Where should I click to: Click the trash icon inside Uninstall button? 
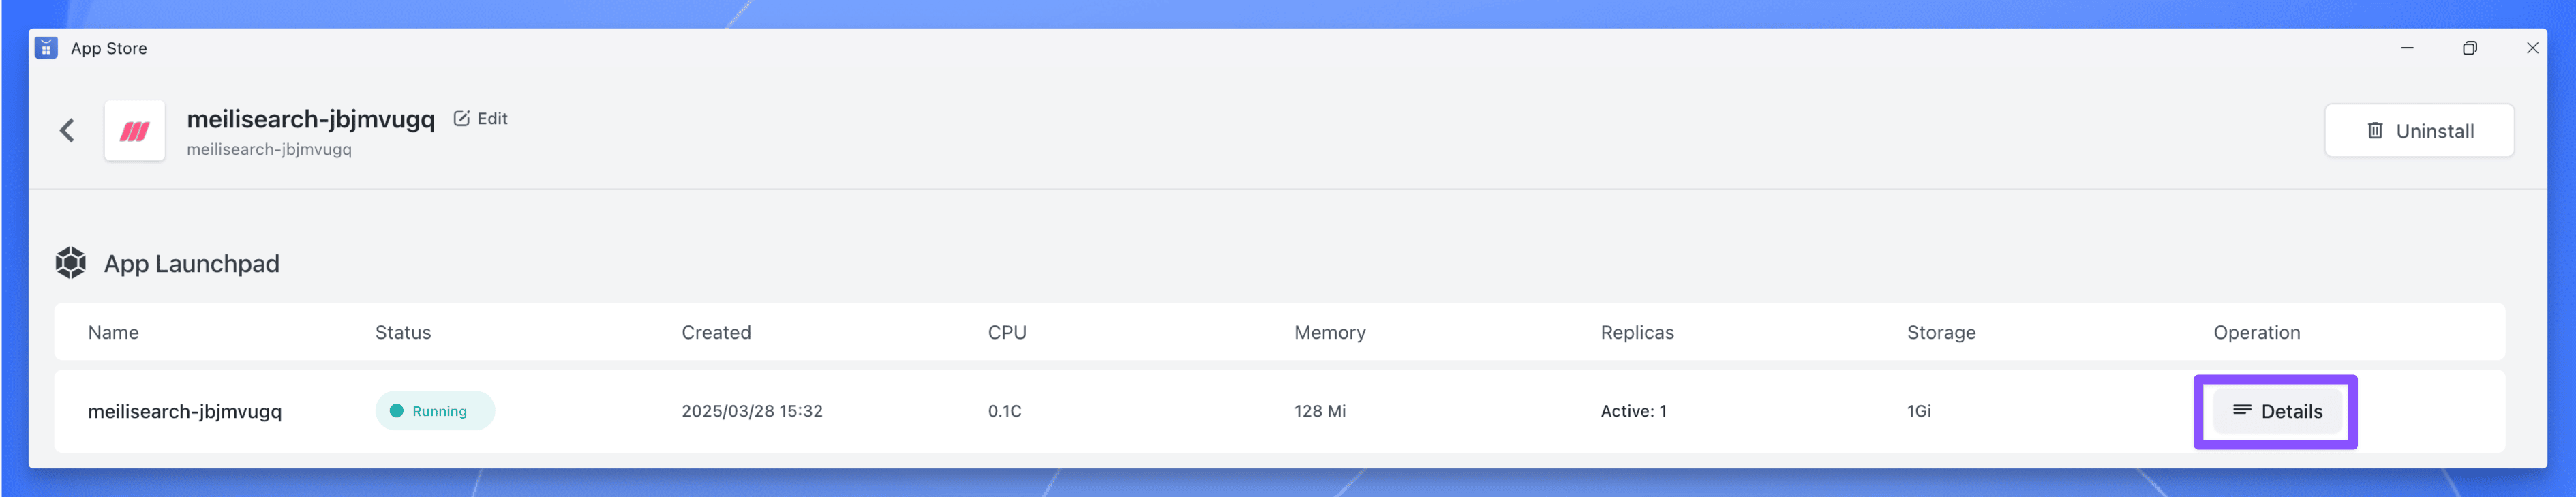point(2374,130)
